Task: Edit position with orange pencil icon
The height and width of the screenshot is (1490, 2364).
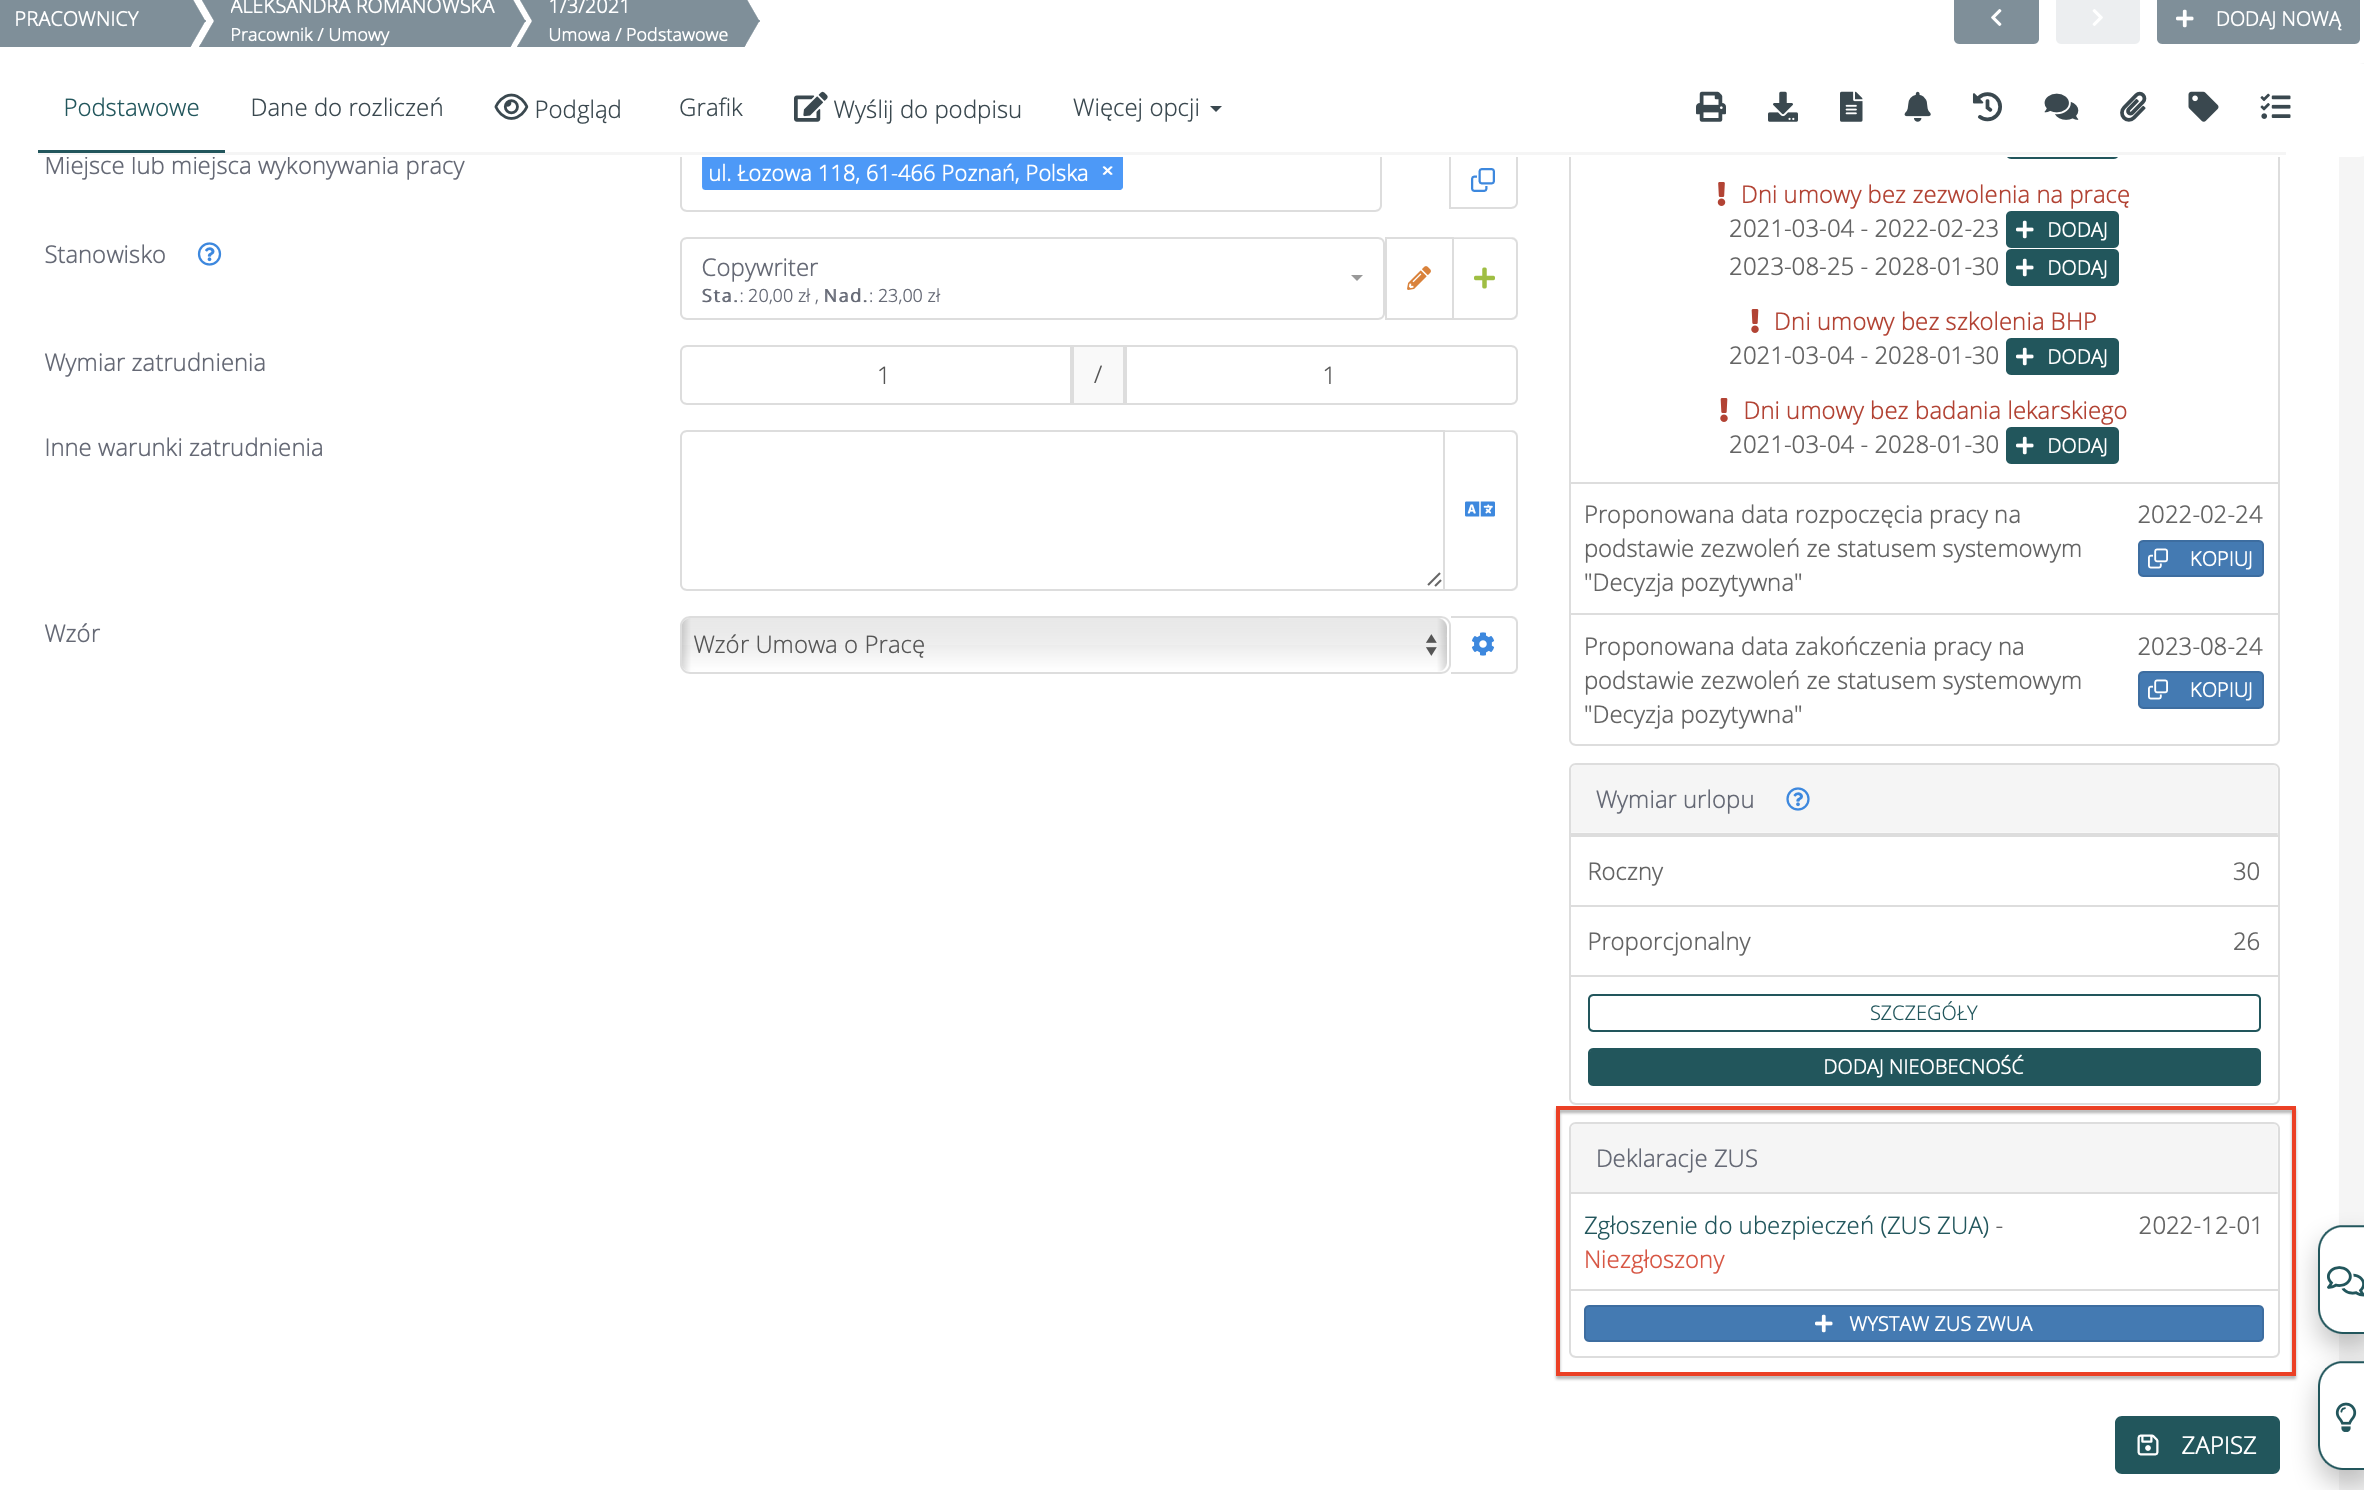Action: click(1418, 278)
